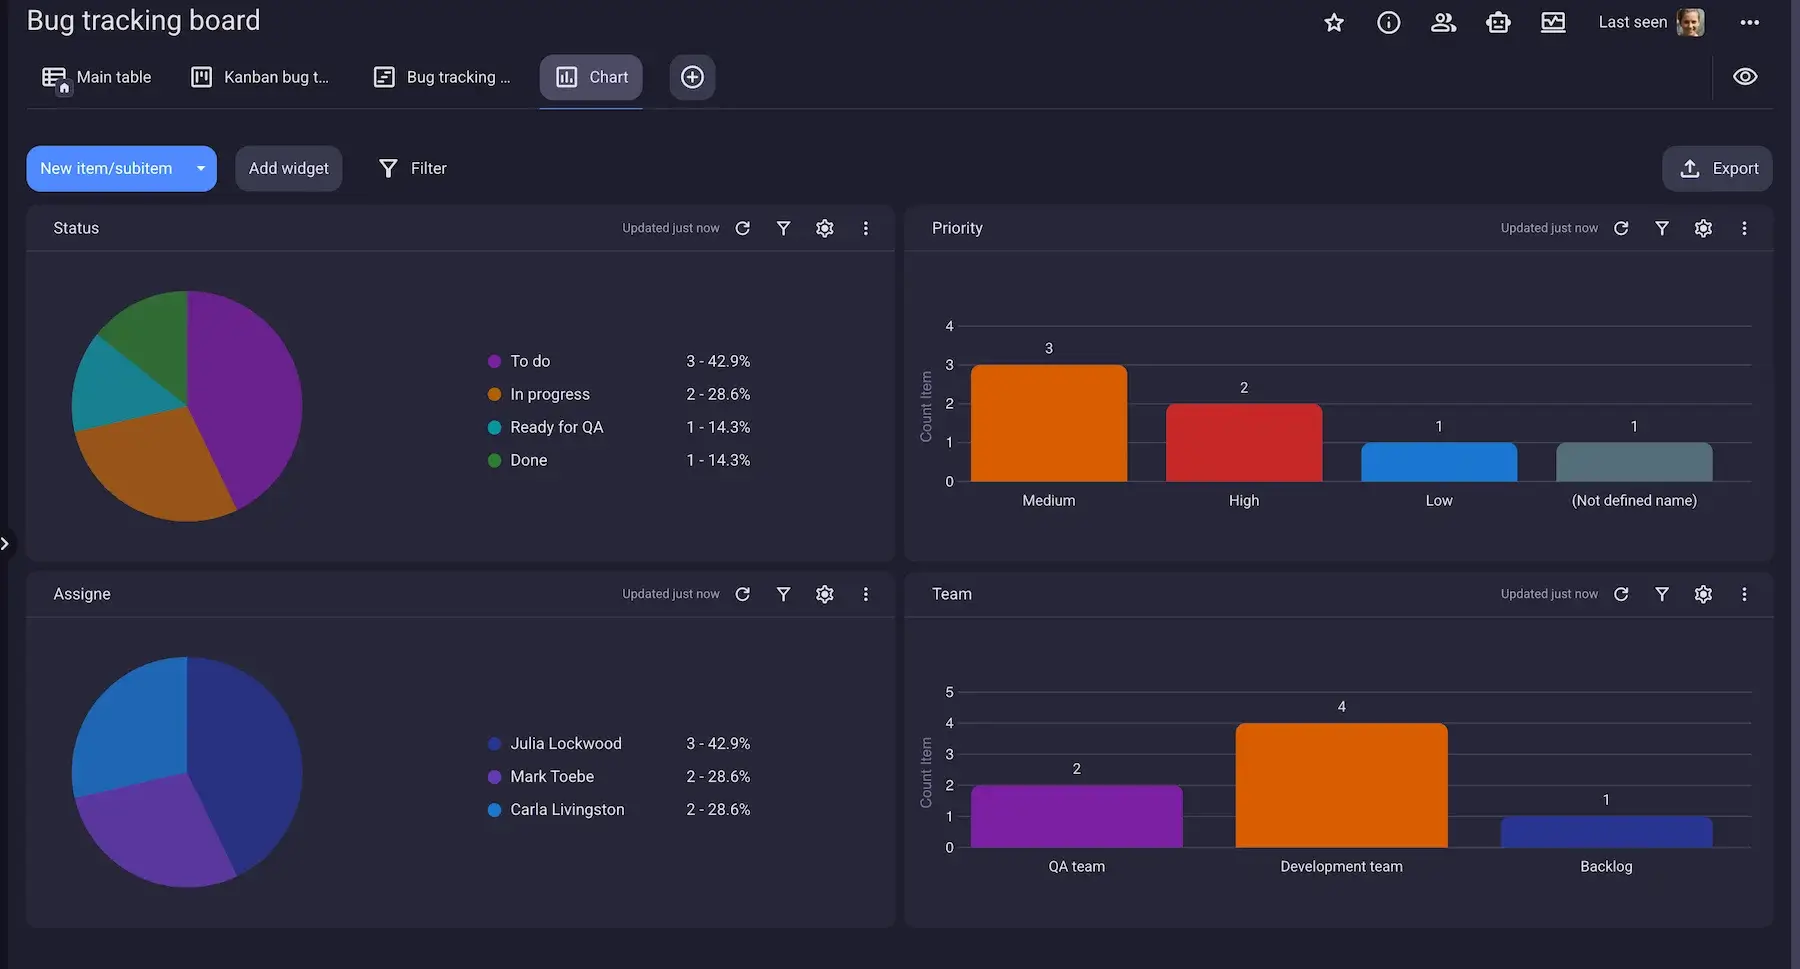Export the chart view

coord(1718,169)
